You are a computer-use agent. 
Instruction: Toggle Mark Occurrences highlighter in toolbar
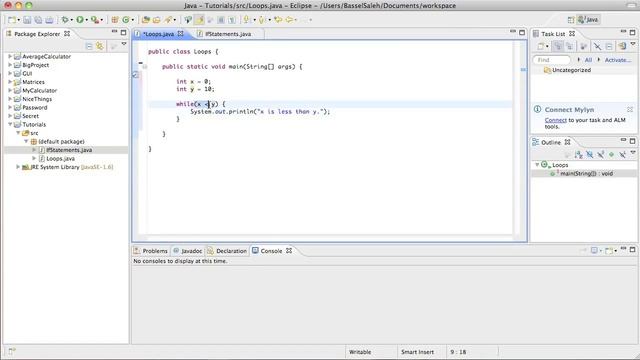(200, 20)
